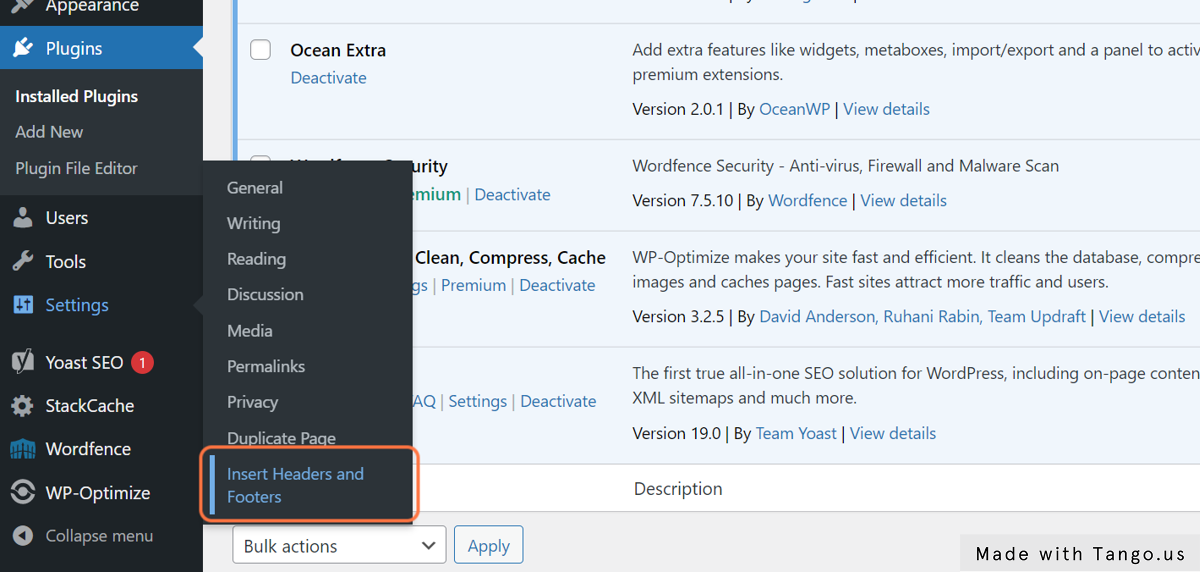Open Insert Headers and Footers settings

pos(309,485)
